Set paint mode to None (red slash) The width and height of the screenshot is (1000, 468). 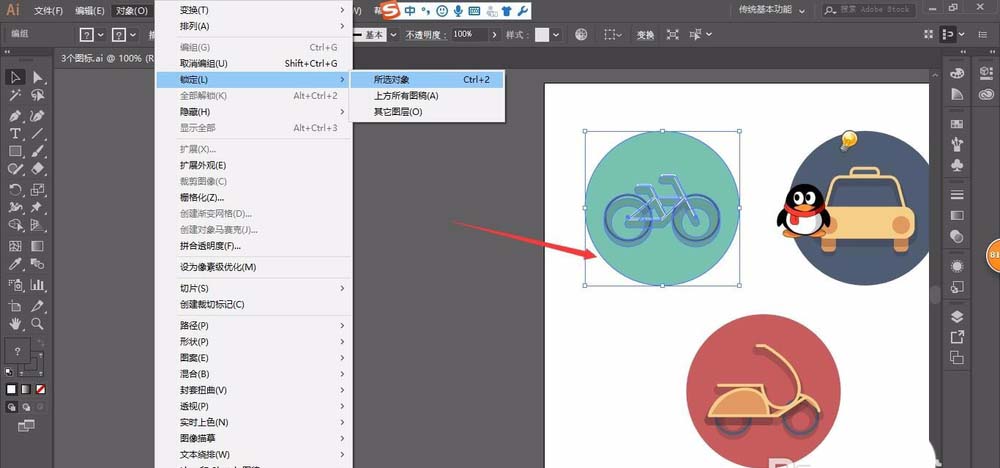tap(40, 389)
